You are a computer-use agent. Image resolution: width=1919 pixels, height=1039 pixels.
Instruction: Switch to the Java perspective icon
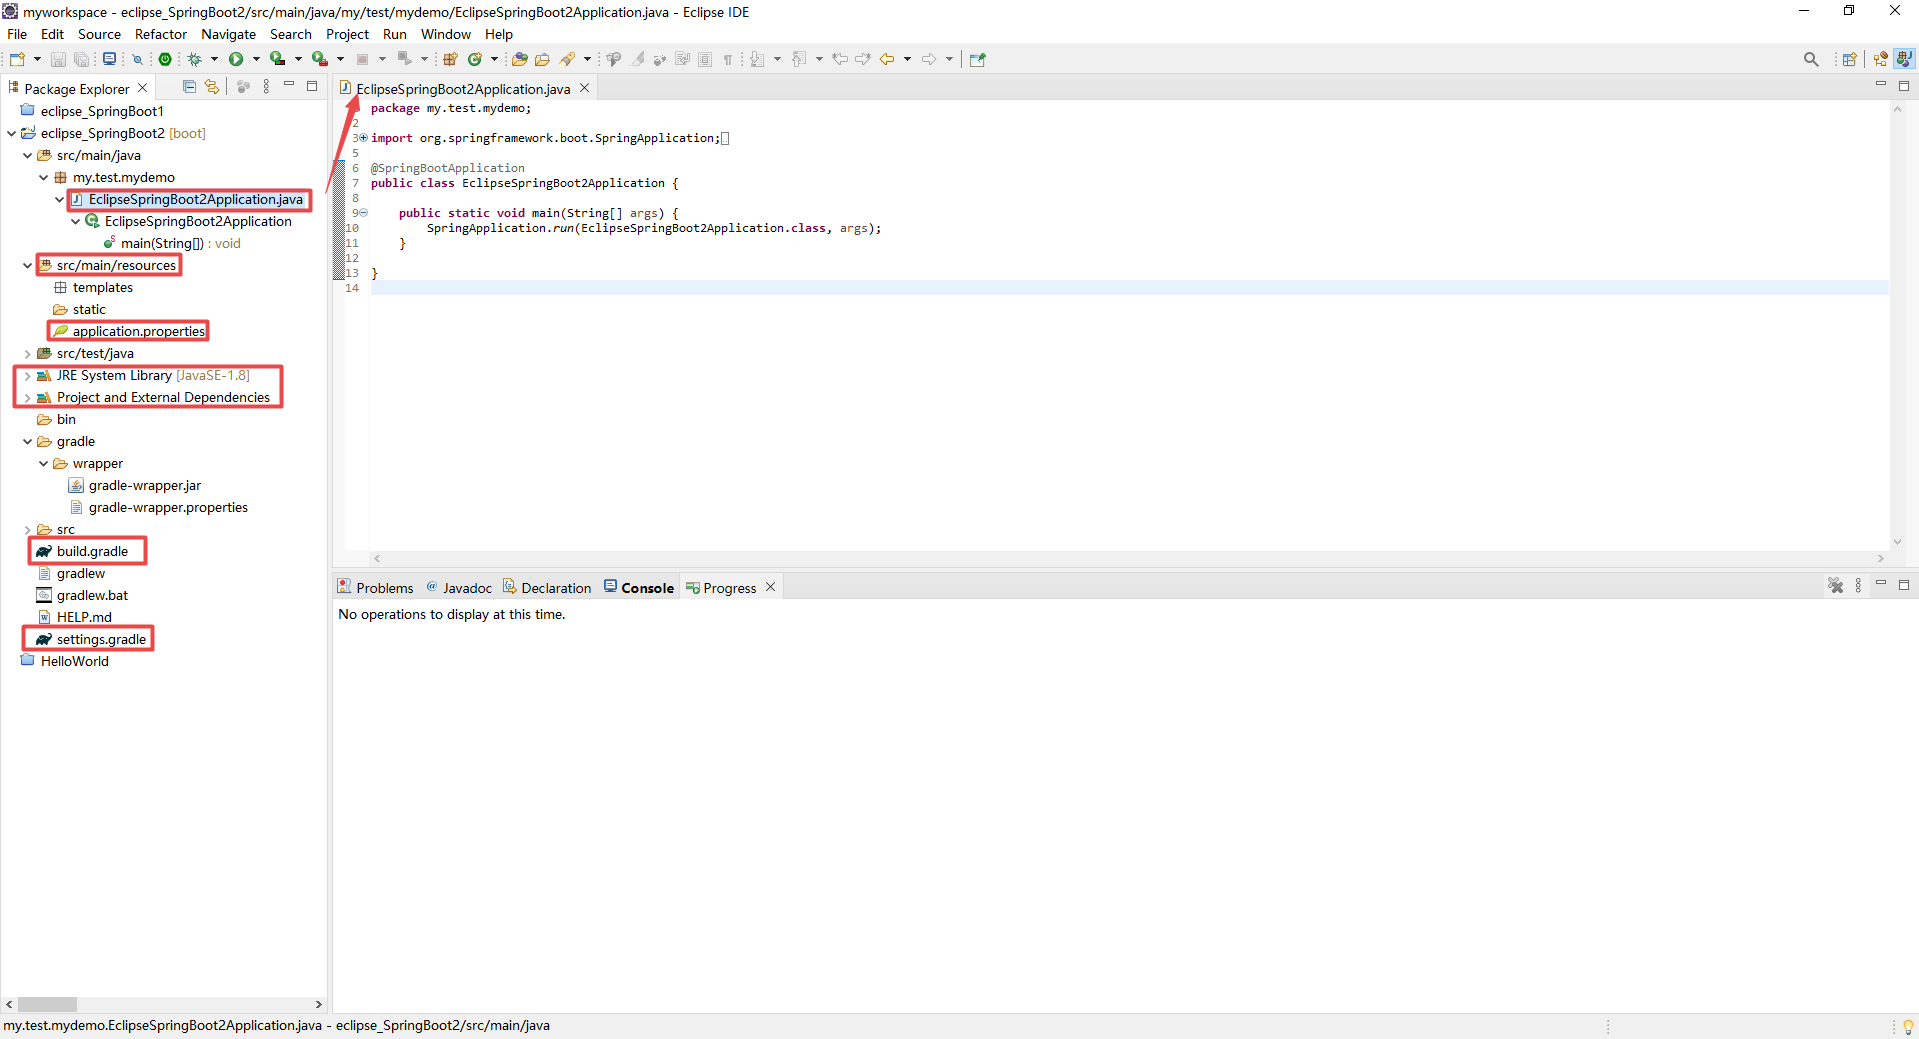tap(1905, 59)
